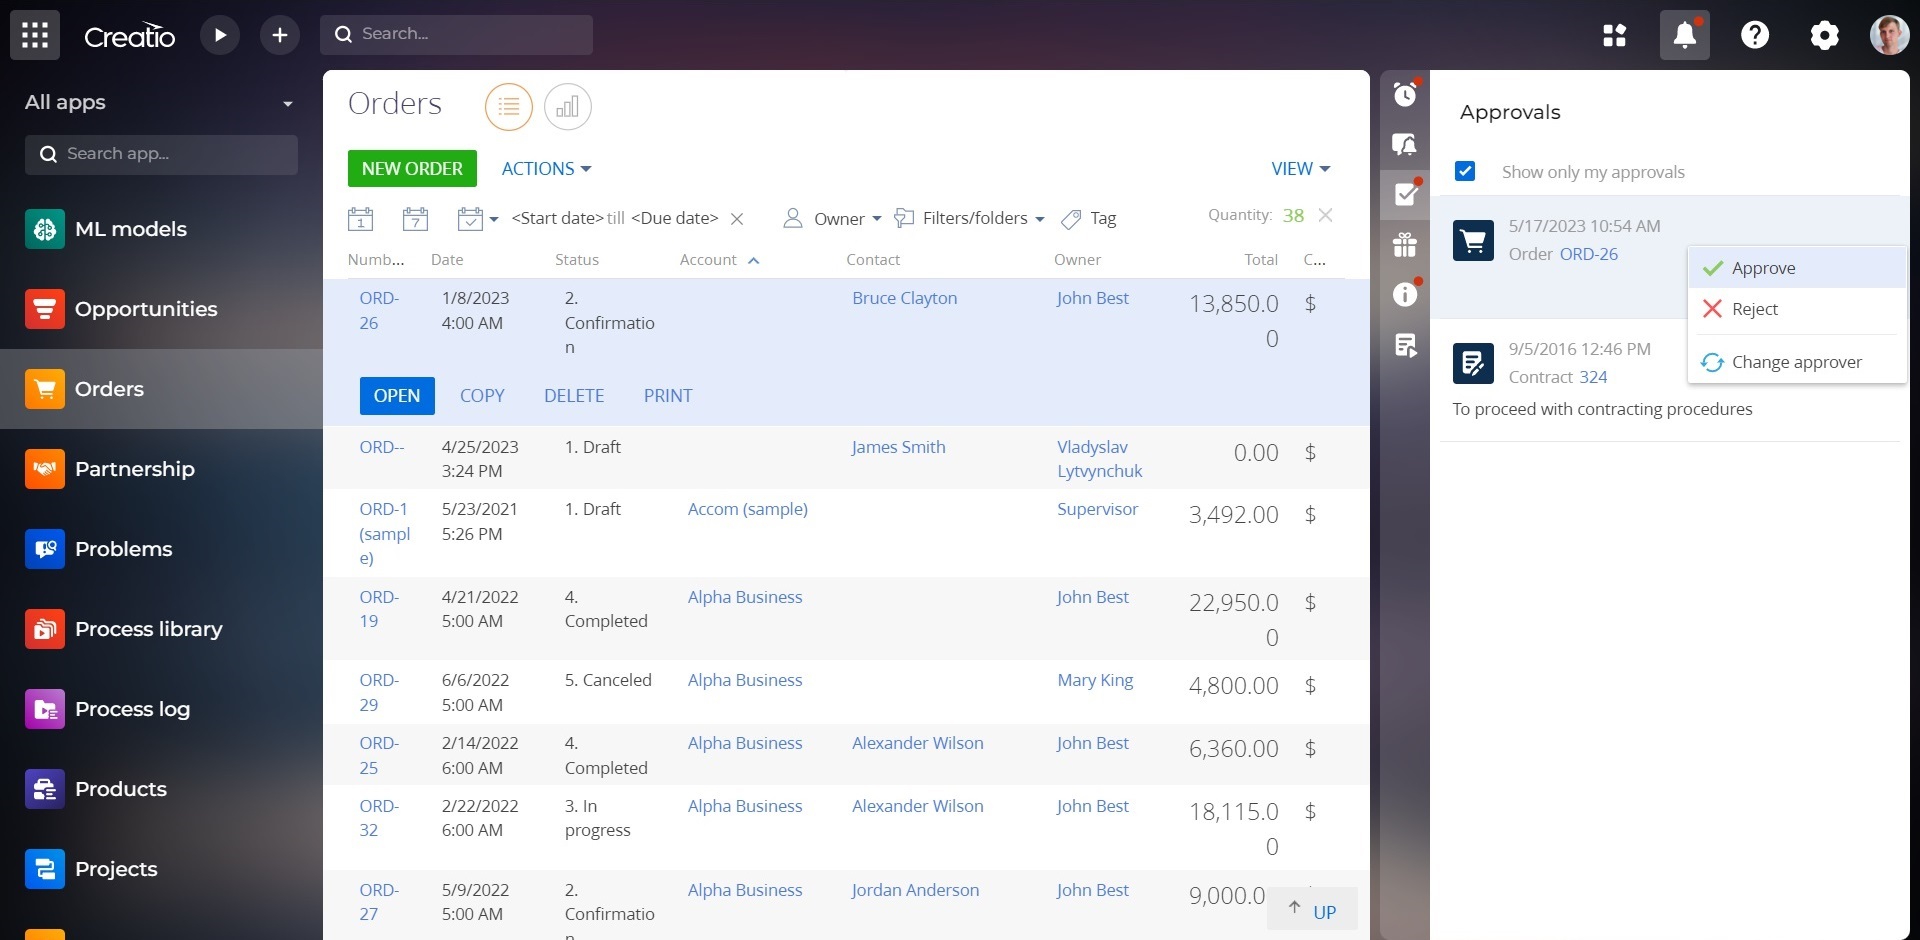Select Reject in the approval menu
The width and height of the screenshot is (1920, 940).
[1797, 309]
